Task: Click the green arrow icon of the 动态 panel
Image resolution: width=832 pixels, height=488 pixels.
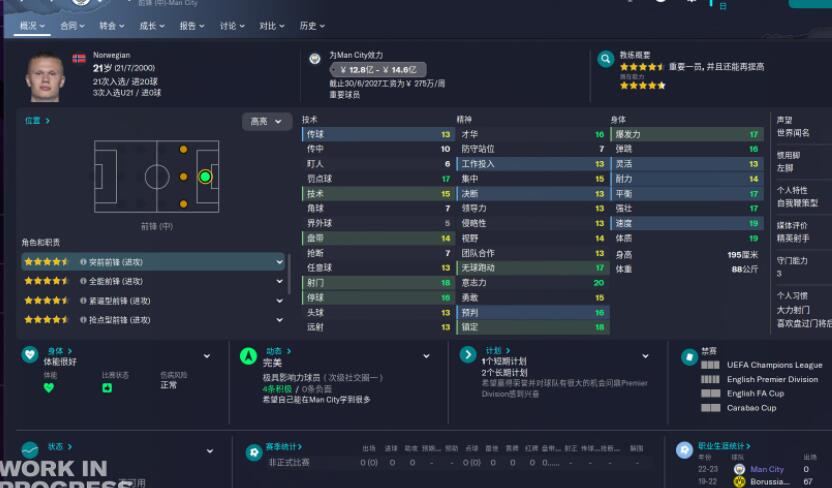Action: [248, 356]
